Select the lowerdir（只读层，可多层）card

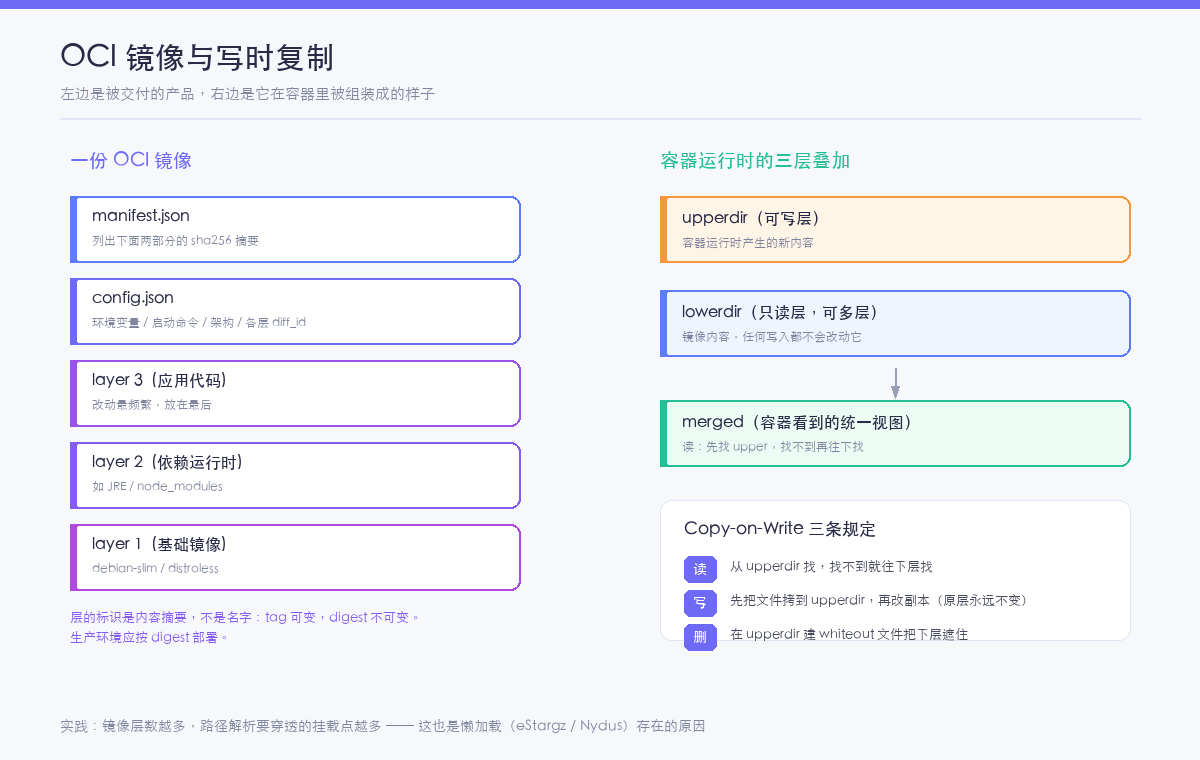click(895, 323)
